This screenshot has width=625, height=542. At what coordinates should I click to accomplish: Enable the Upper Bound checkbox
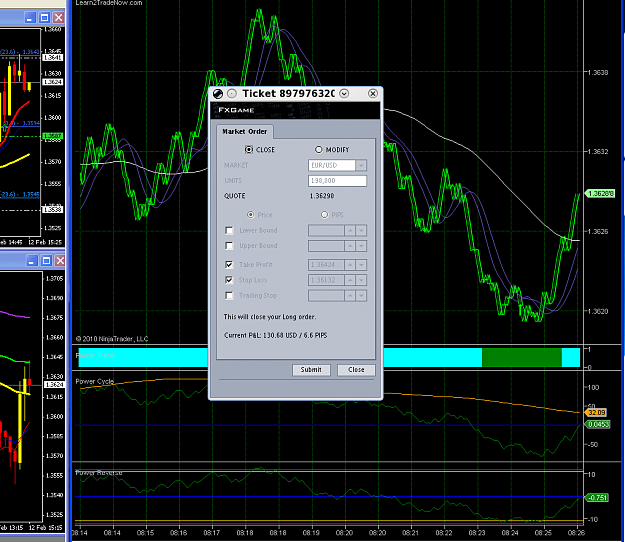point(229,246)
